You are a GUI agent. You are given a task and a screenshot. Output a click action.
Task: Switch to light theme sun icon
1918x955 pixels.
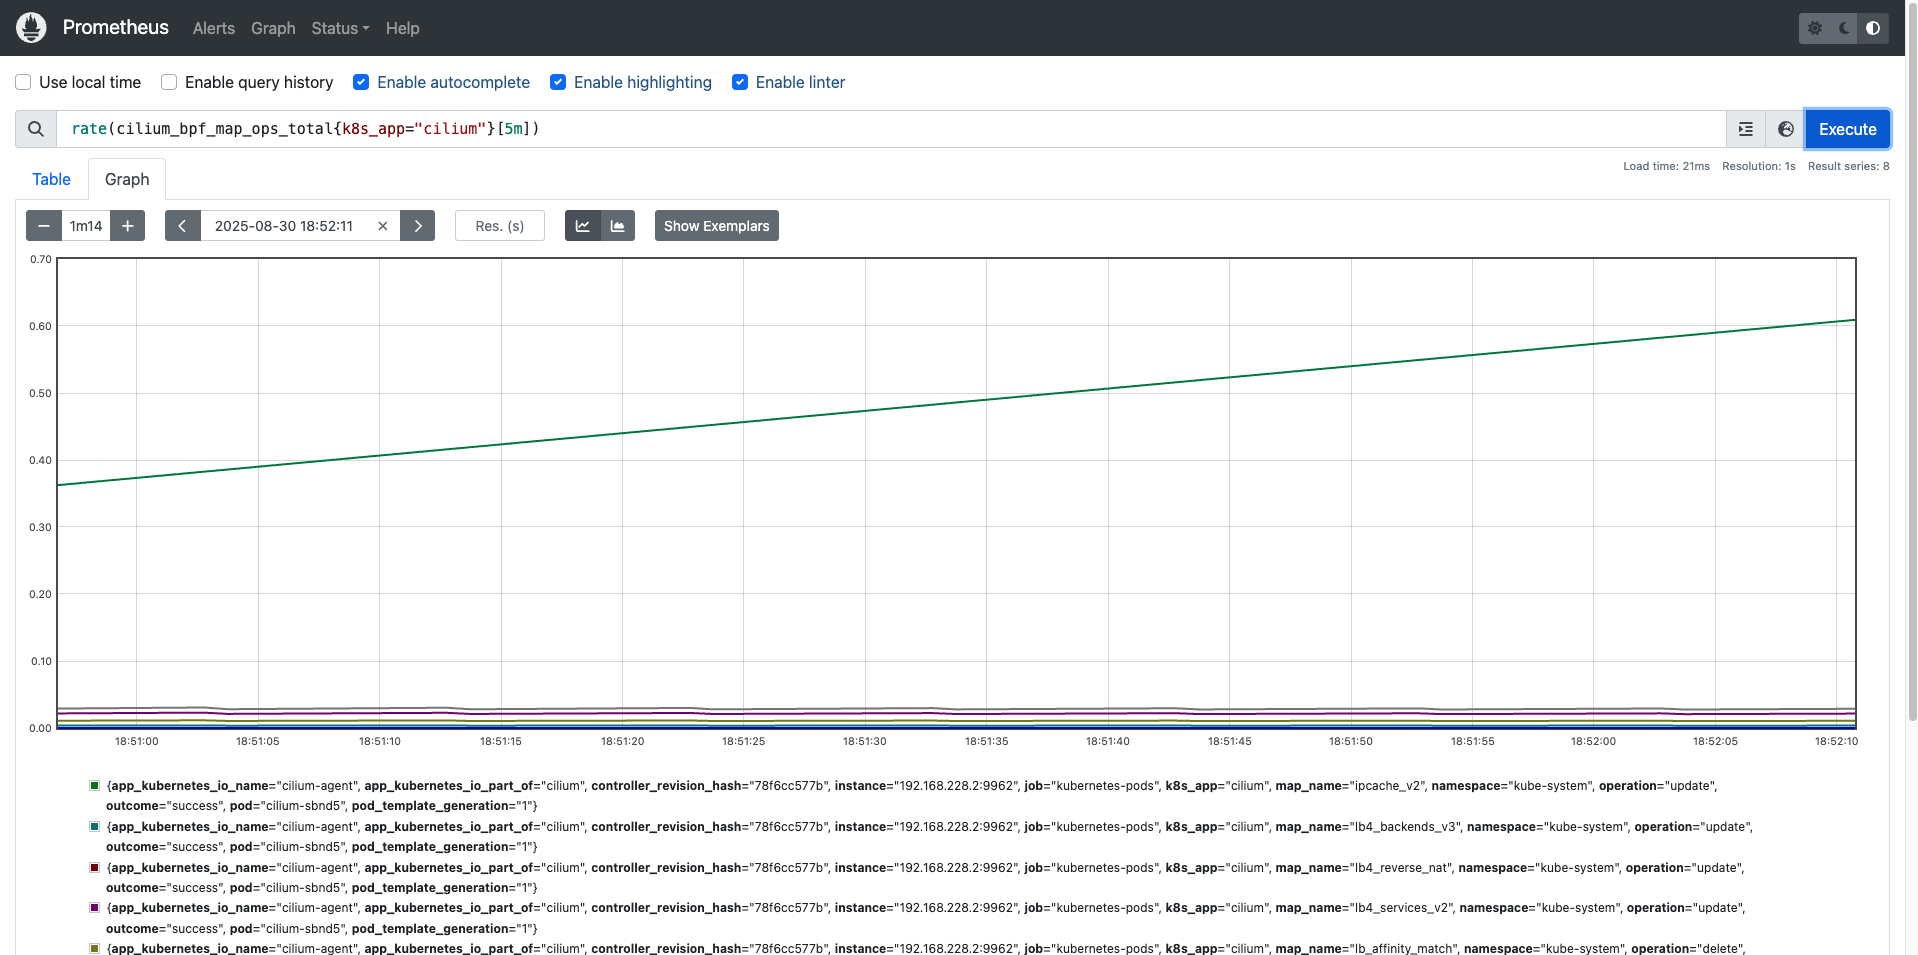(1815, 28)
